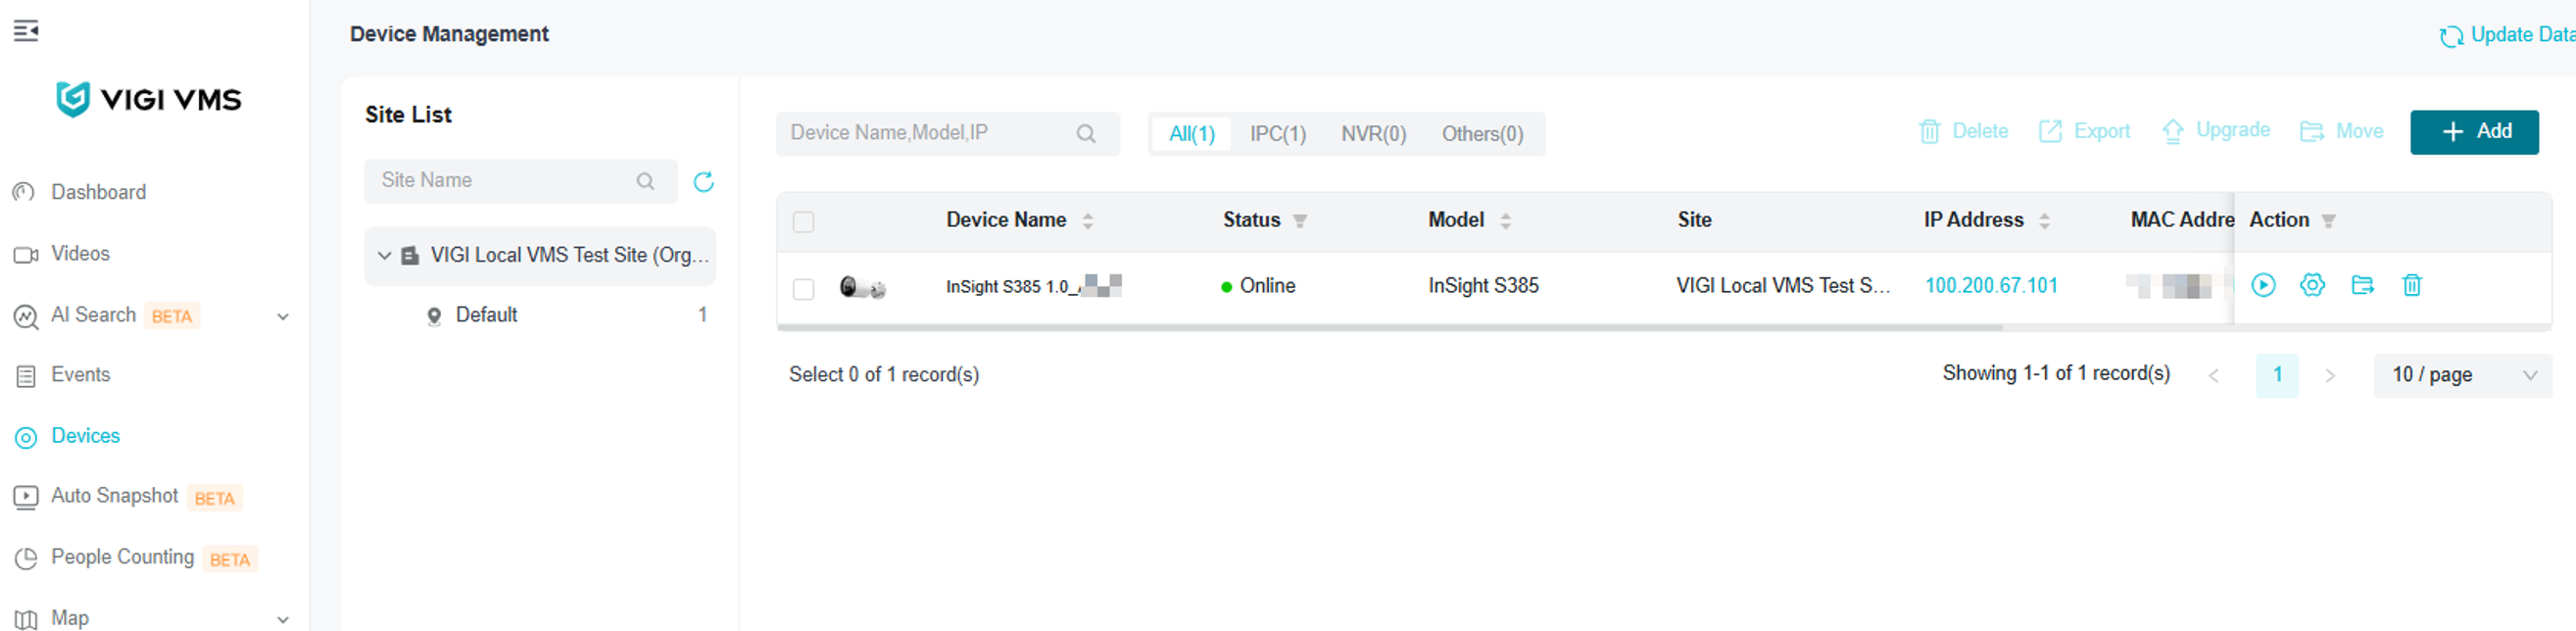Go to next page arrow
The image size is (2576, 631).
click(x=2330, y=376)
